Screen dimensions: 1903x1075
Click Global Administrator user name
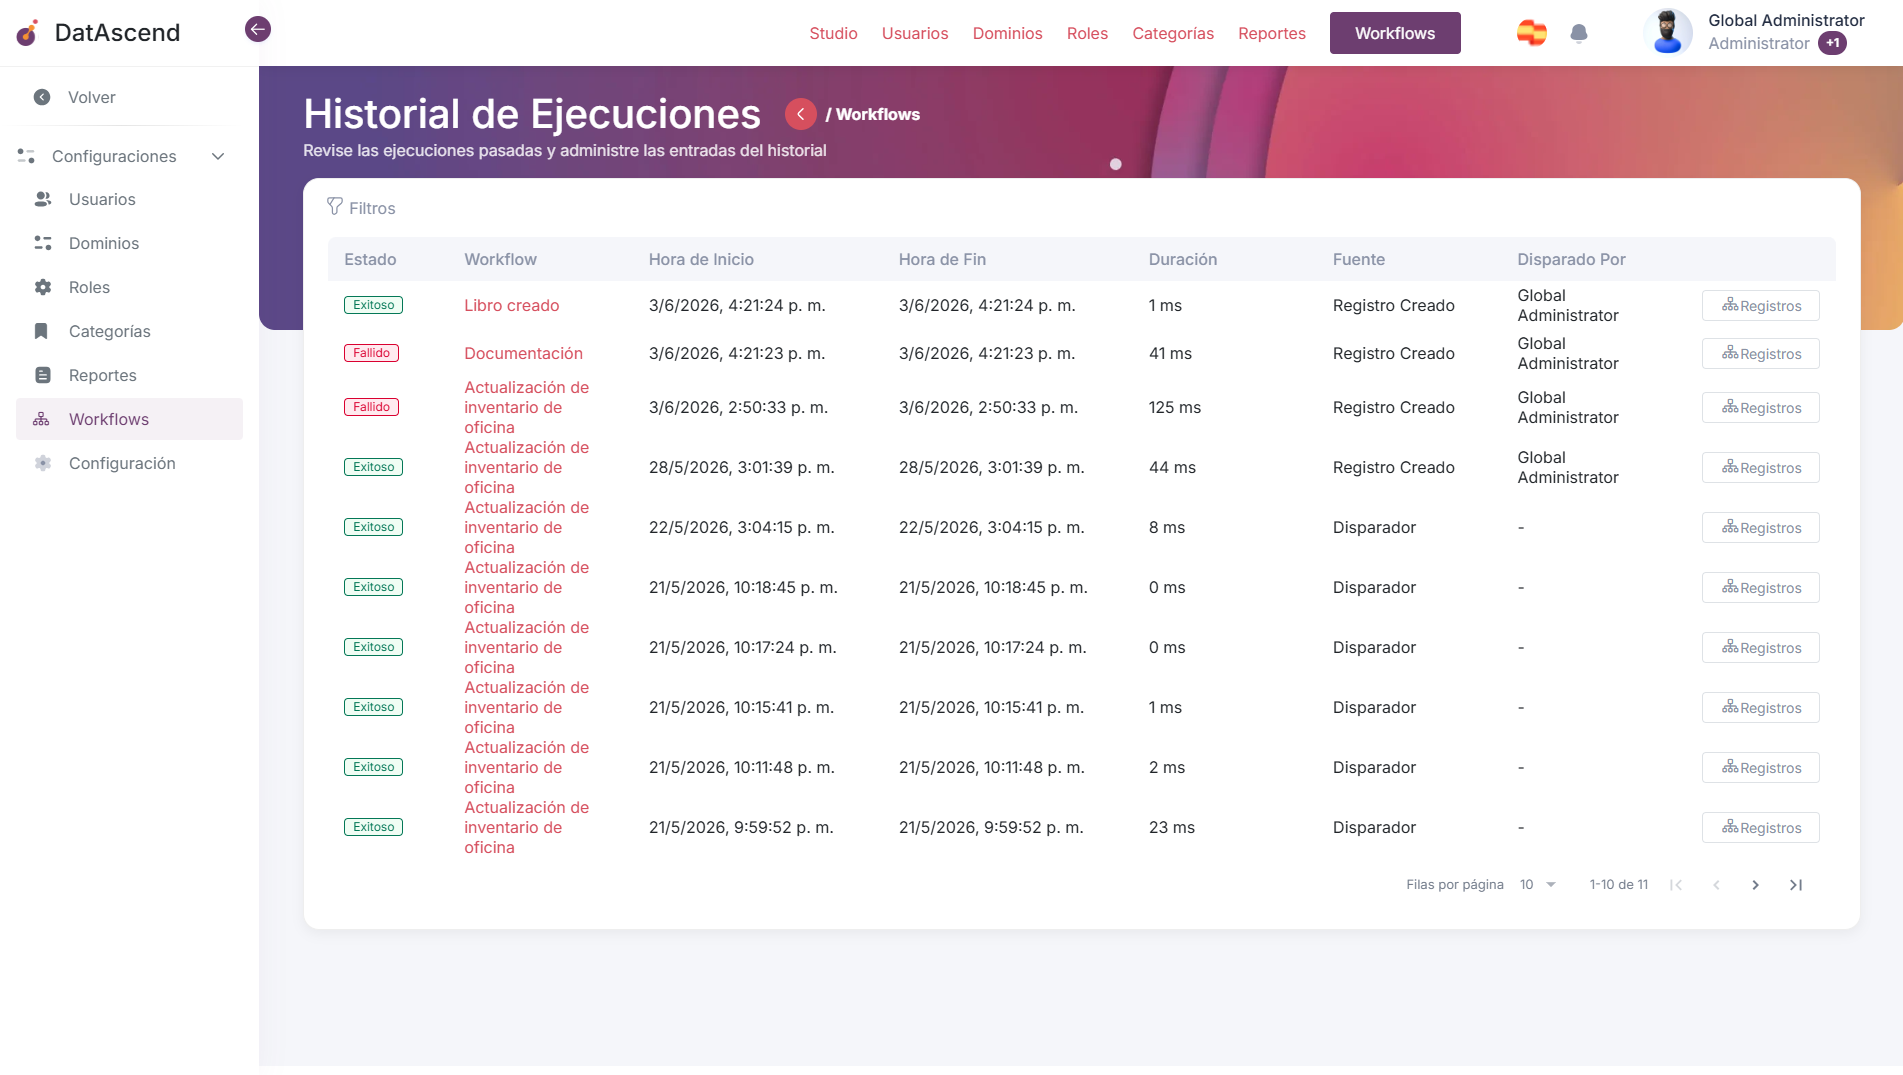[x=1786, y=20]
